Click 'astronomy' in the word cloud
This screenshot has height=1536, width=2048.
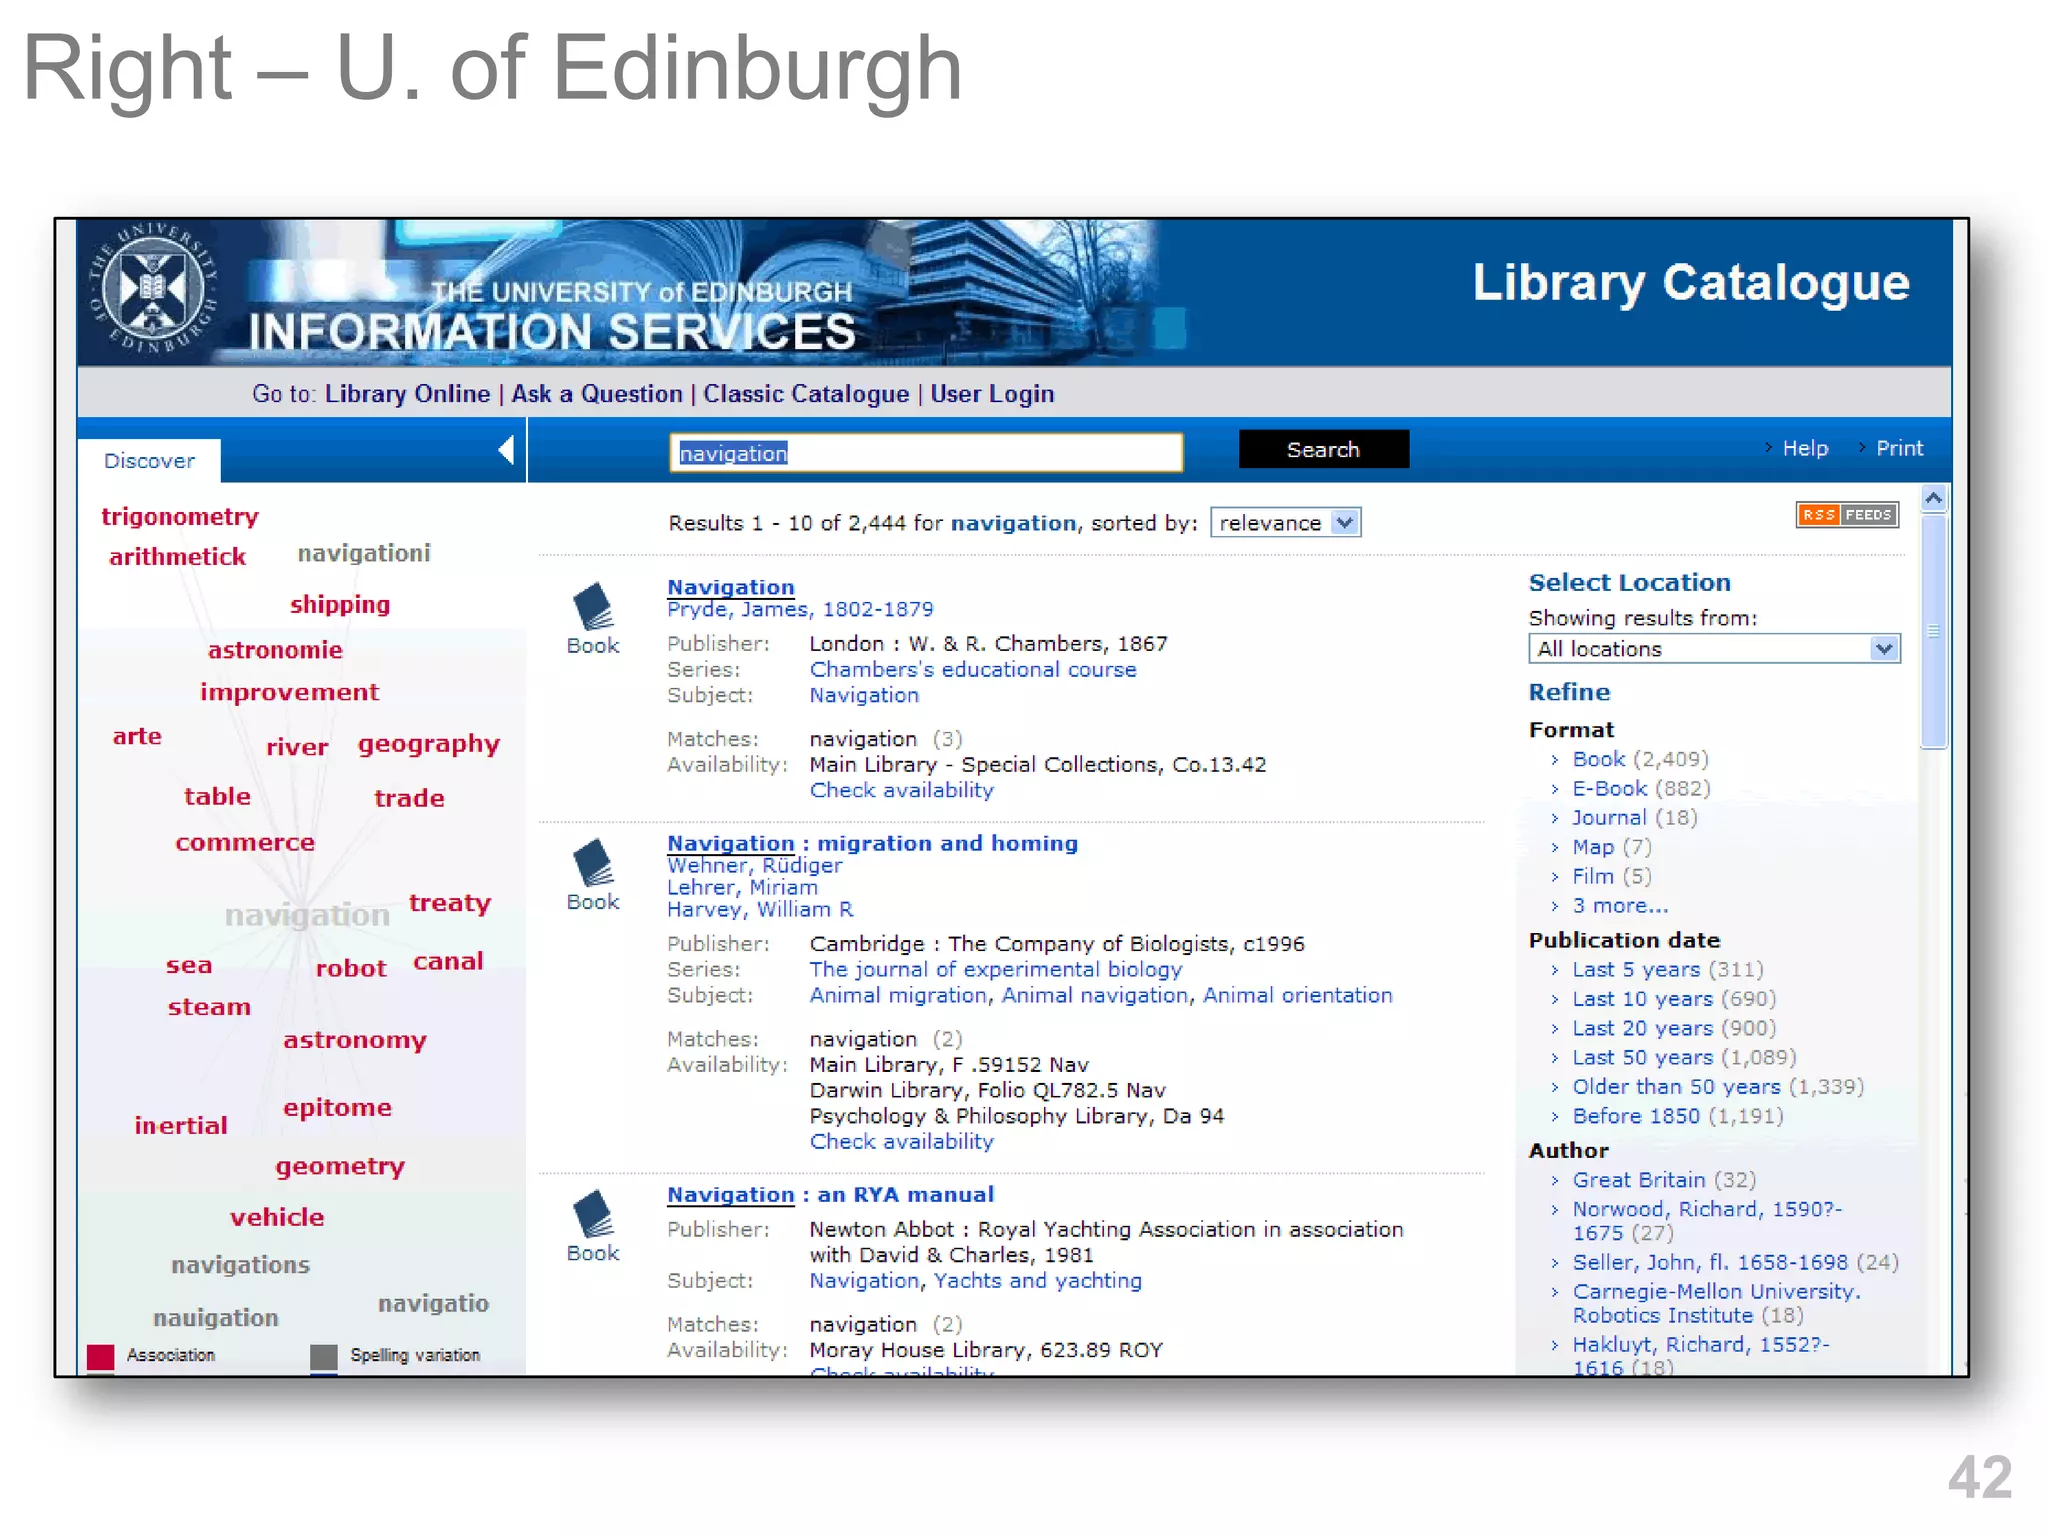[355, 1041]
